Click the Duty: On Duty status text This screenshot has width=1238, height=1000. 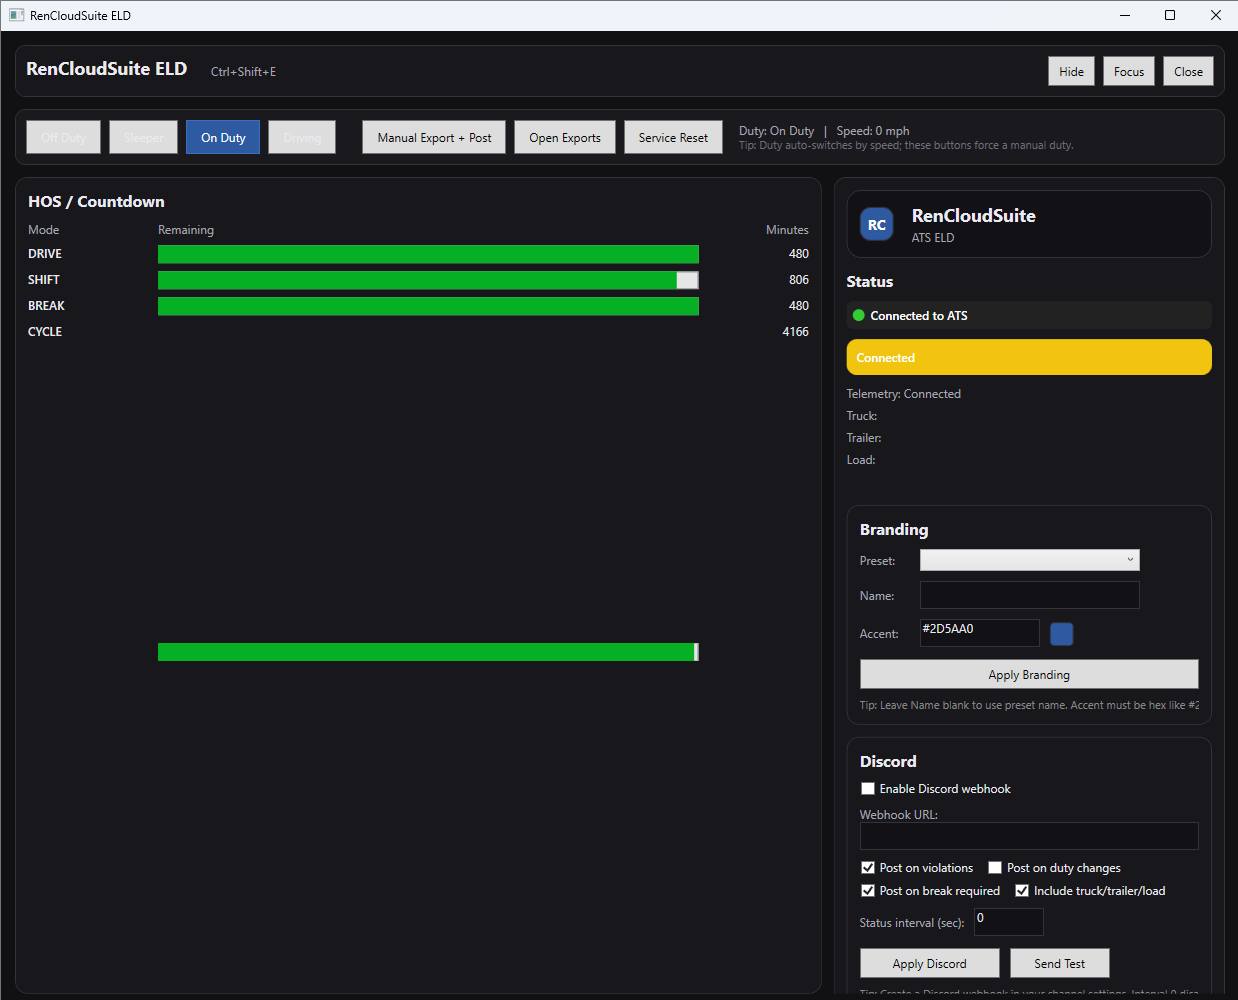point(776,131)
